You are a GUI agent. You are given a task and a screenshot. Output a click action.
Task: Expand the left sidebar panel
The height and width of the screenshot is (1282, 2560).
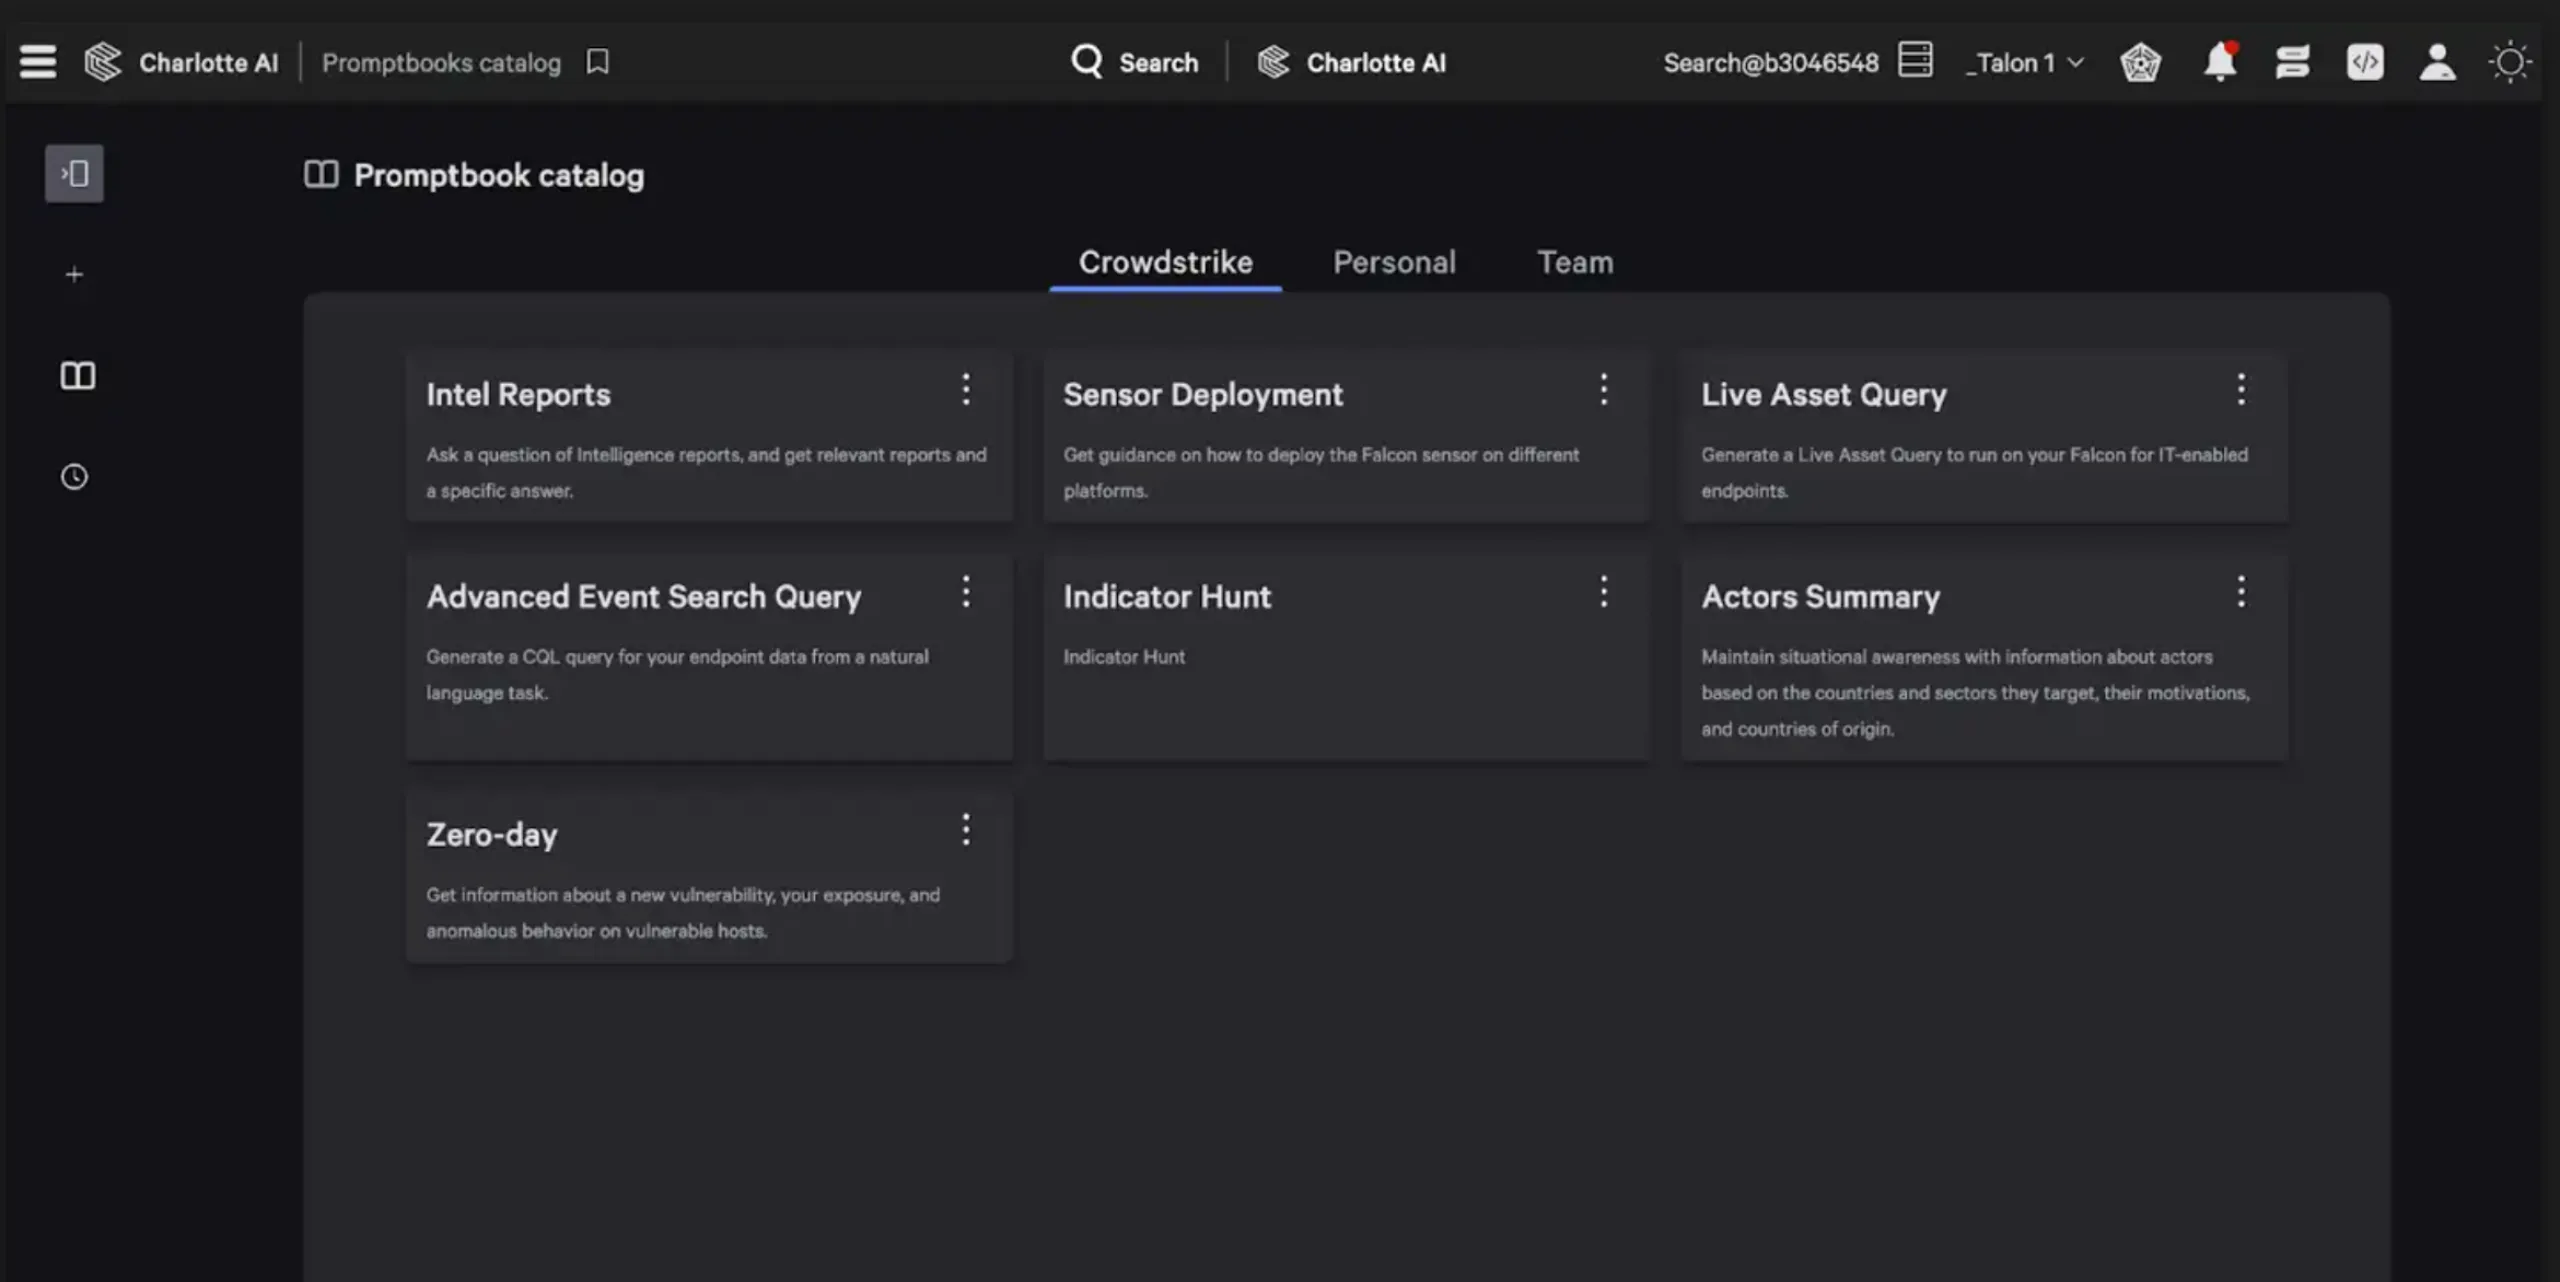coord(74,174)
